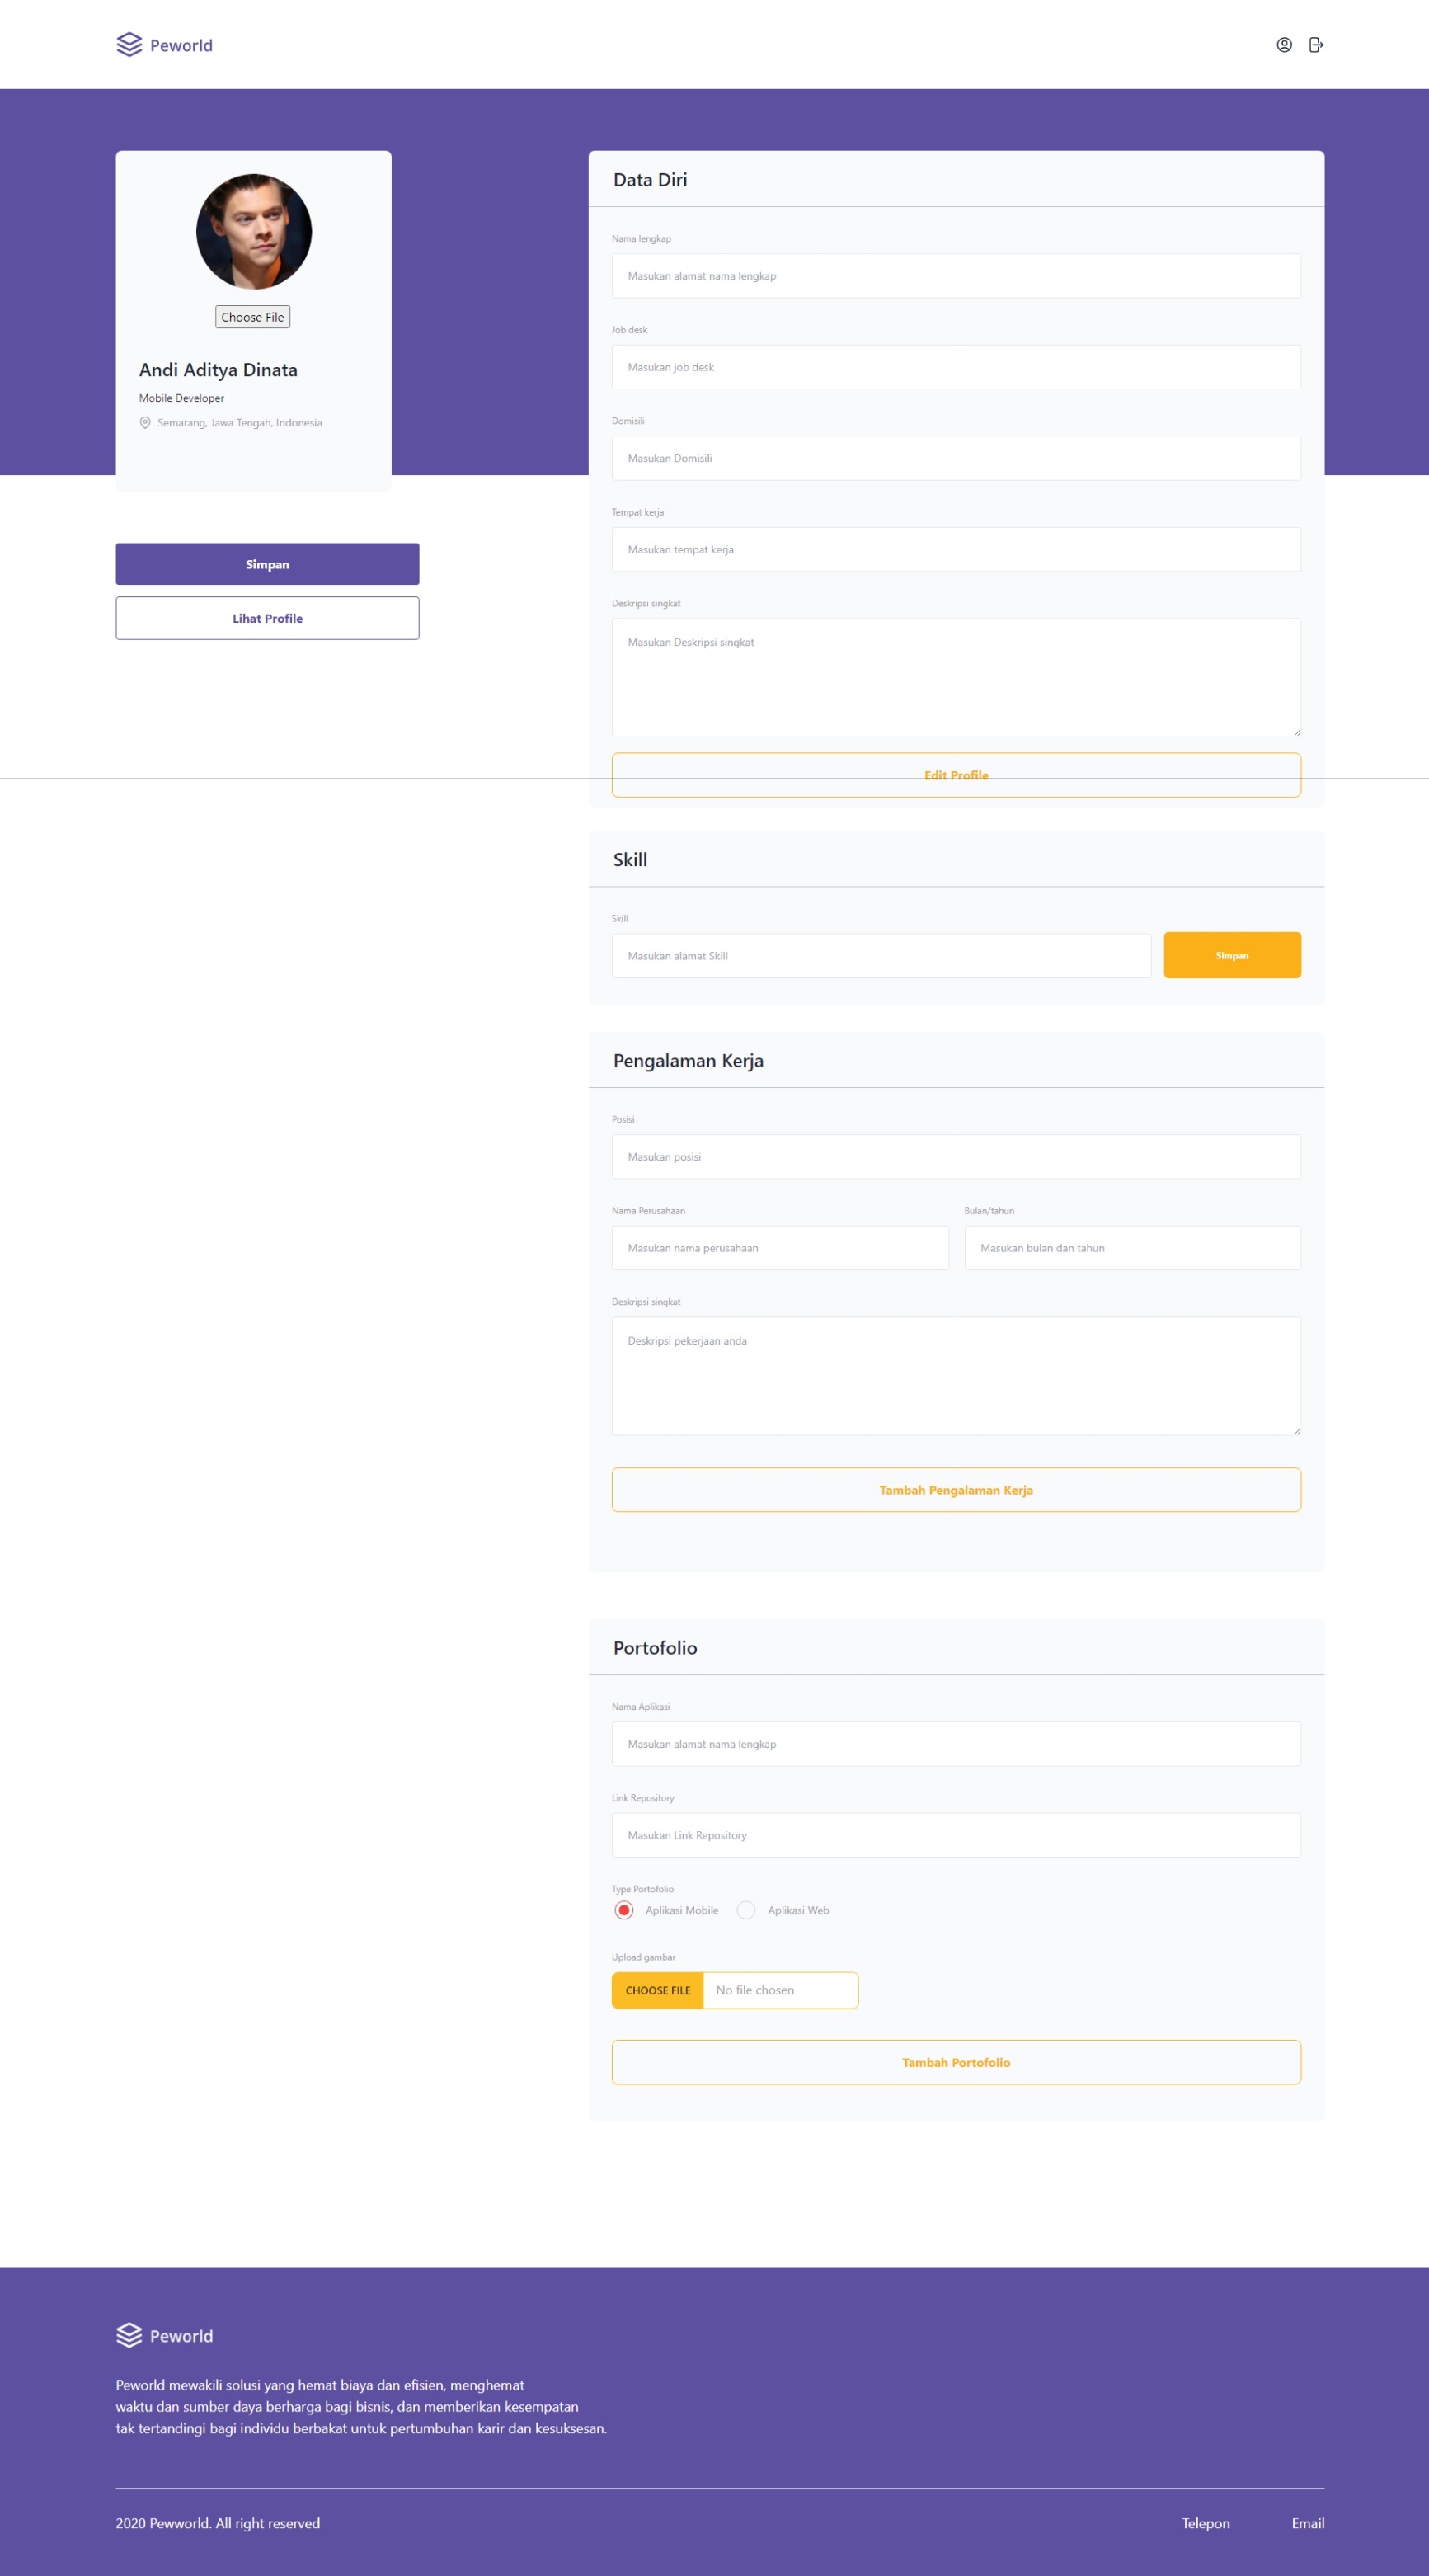Screen dimensions: 1429x2576
Task: Click the Peworld logo in the header
Action: (x=164, y=44)
